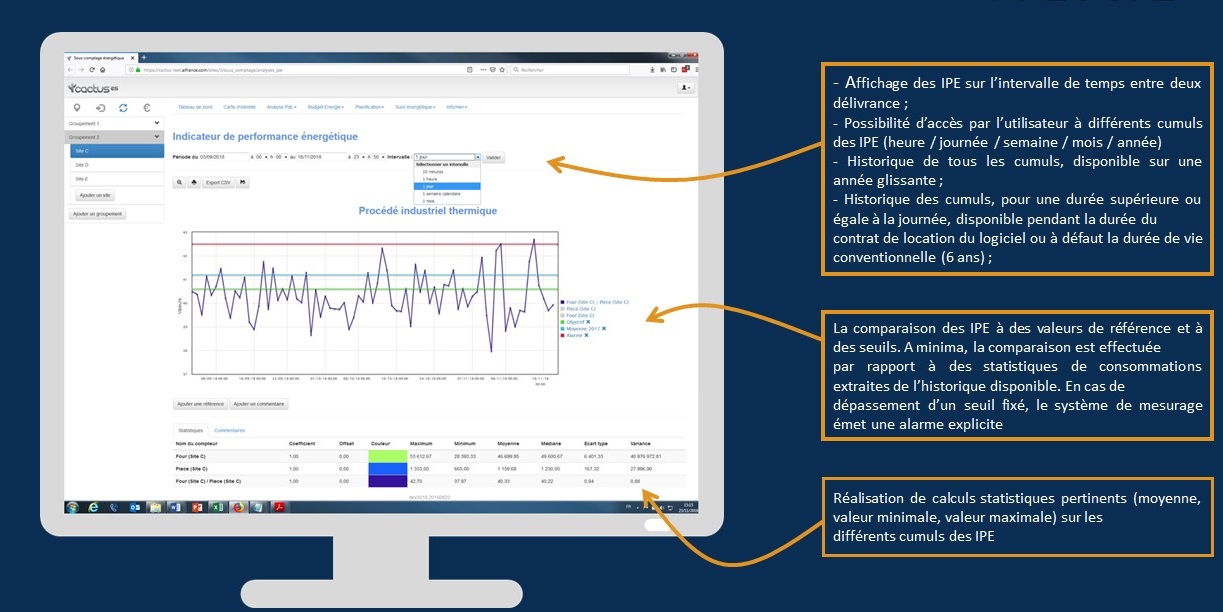The height and width of the screenshot is (612, 1223).
Task: Open Internet Explorer from the taskbar
Action: [93, 507]
